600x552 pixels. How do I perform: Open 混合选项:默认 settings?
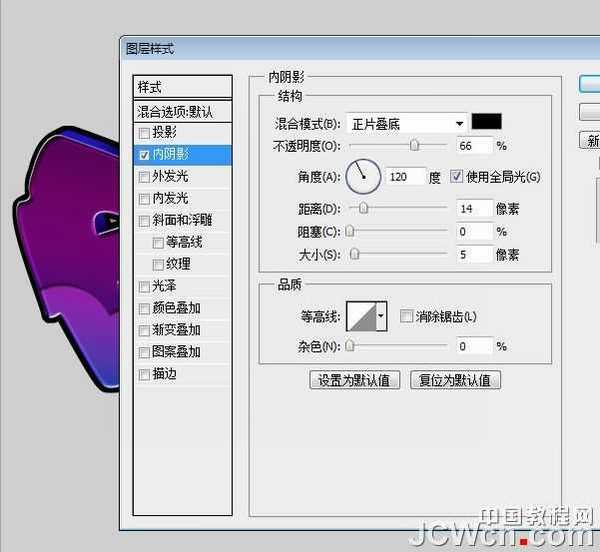(x=182, y=111)
